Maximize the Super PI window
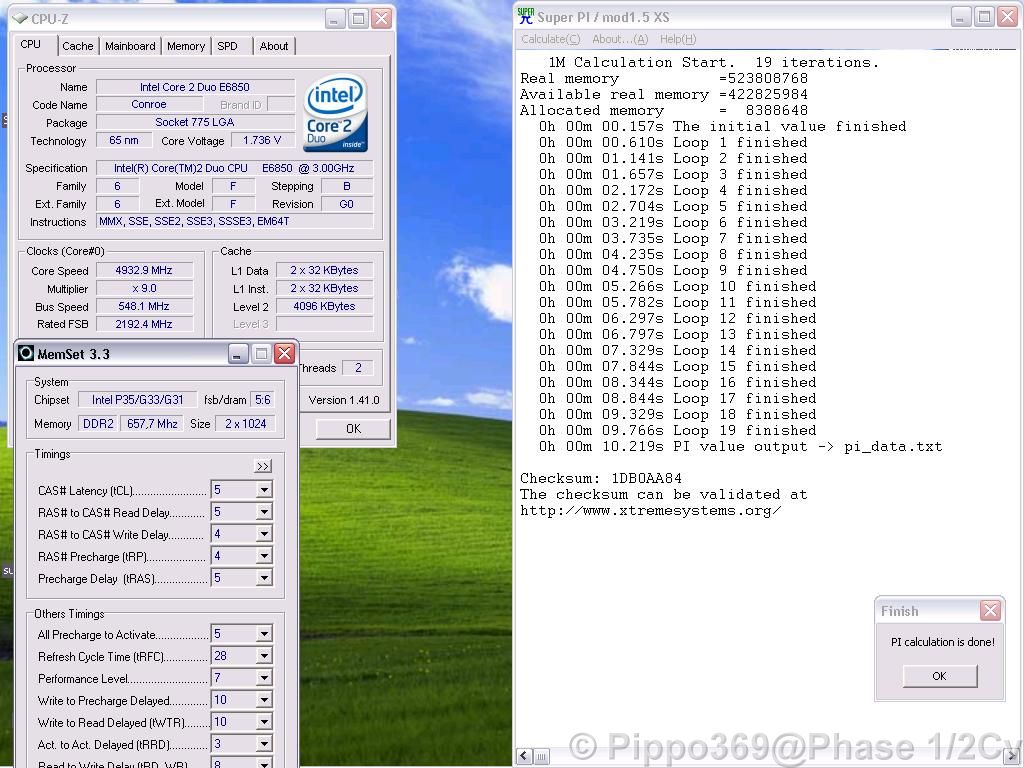Image resolution: width=1024 pixels, height=768 pixels. (984, 17)
